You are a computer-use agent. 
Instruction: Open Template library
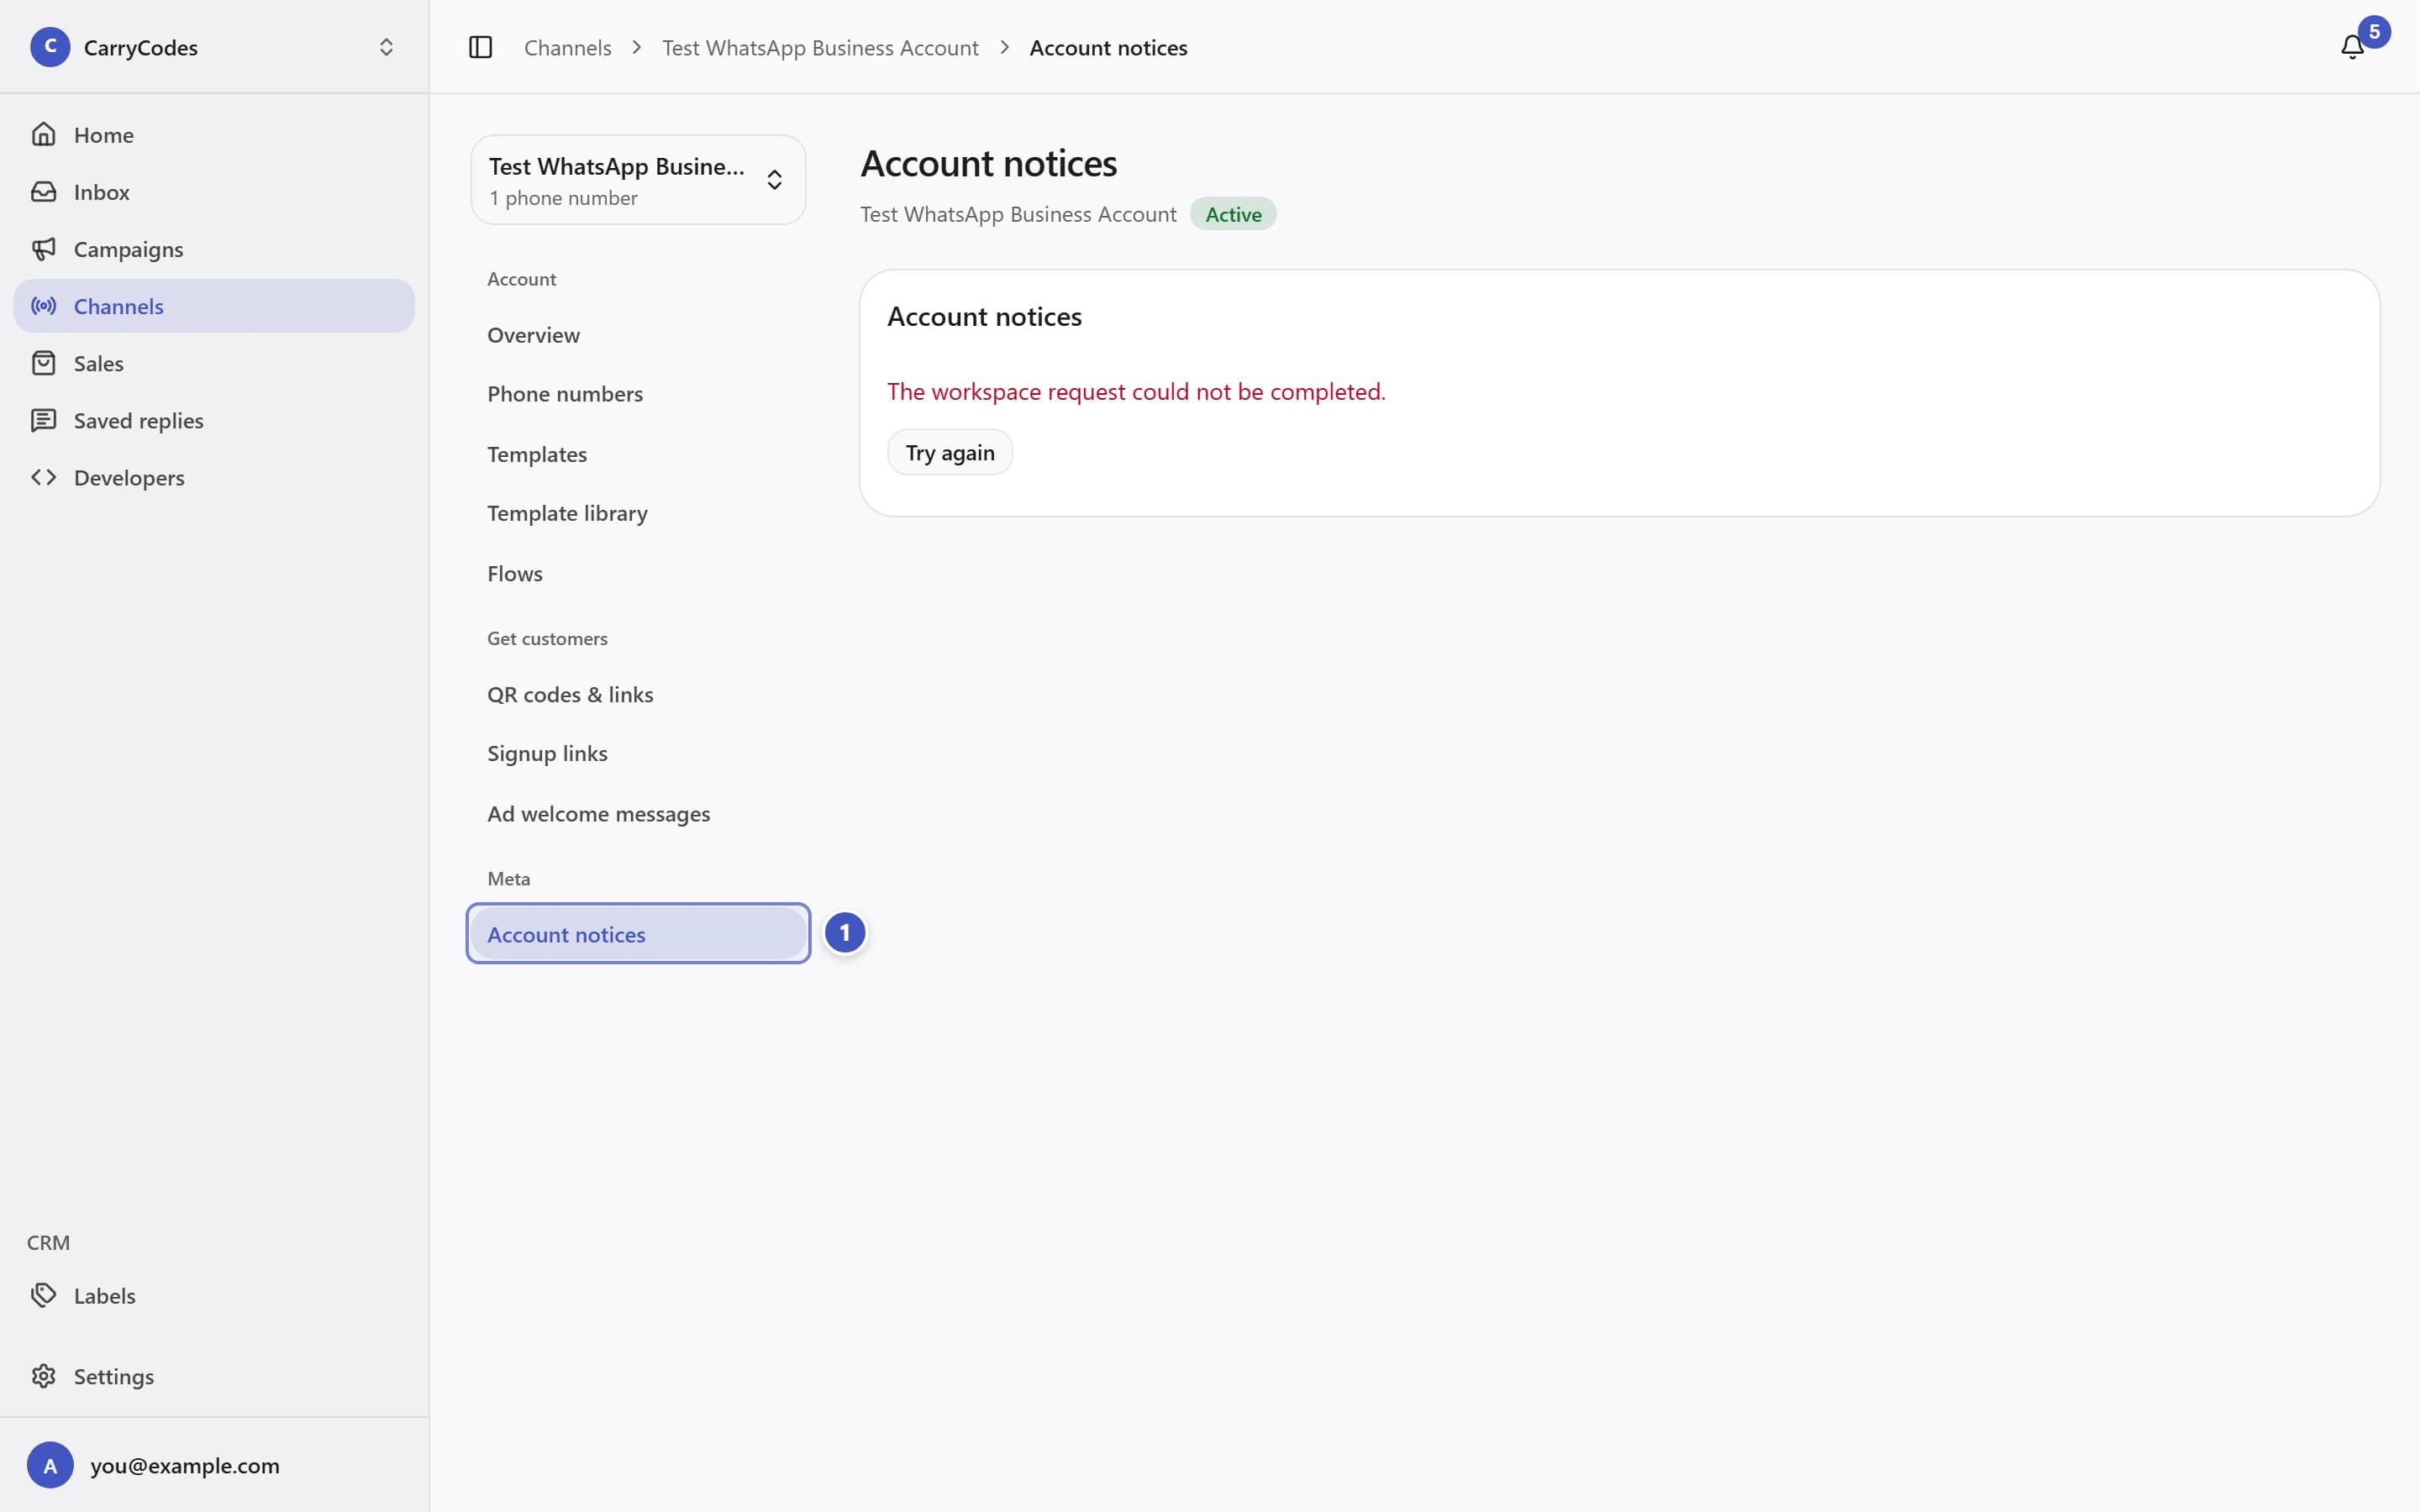(x=638, y=513)
